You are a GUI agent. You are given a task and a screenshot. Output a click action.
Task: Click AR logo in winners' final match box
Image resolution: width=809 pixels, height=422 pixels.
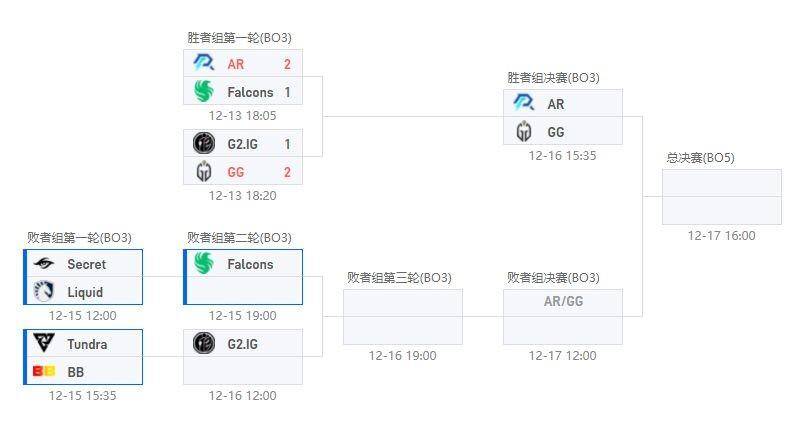[x=523, y=104]
